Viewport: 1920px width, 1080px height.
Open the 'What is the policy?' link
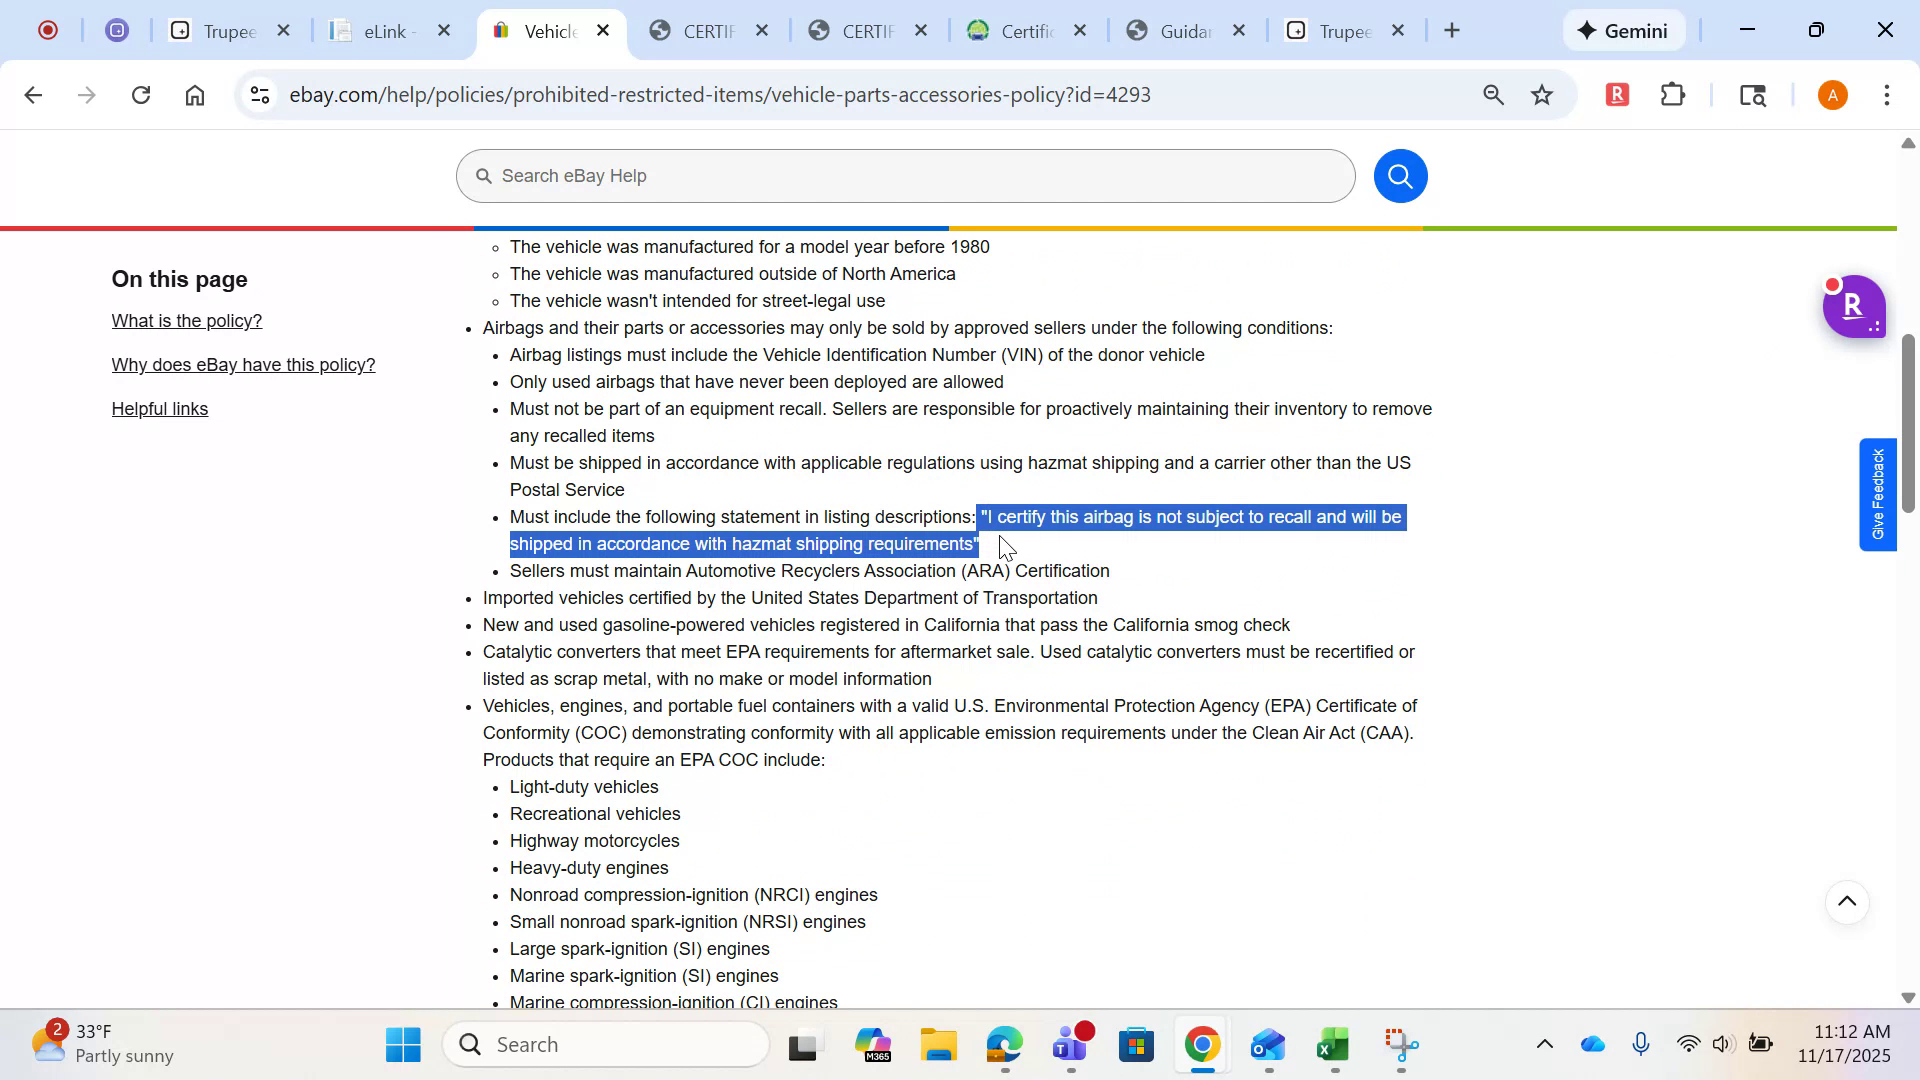[186, 320]
